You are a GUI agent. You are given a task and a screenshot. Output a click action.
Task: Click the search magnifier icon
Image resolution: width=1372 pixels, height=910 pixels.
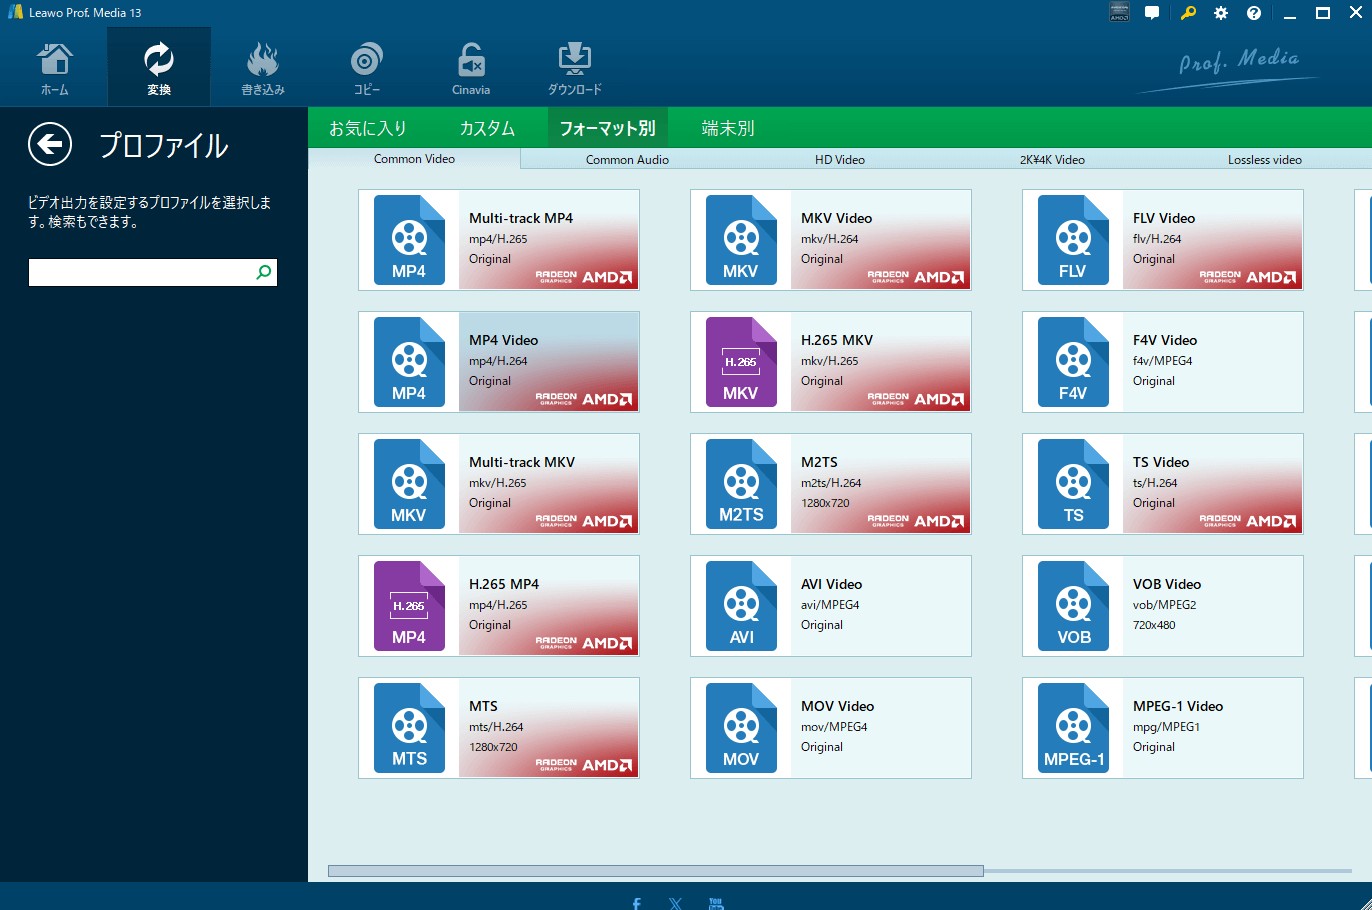click(x=264, y=272)
